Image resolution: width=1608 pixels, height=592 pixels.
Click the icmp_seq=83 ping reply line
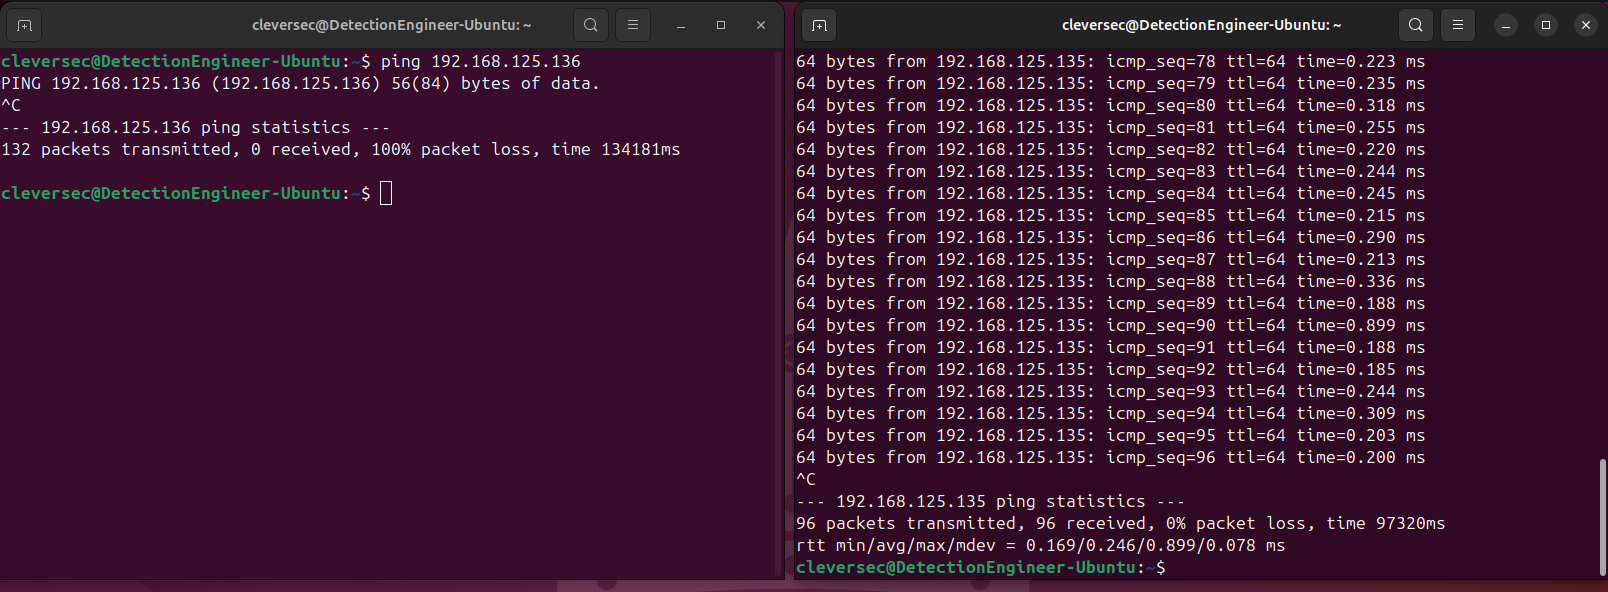coord(1111,172)
